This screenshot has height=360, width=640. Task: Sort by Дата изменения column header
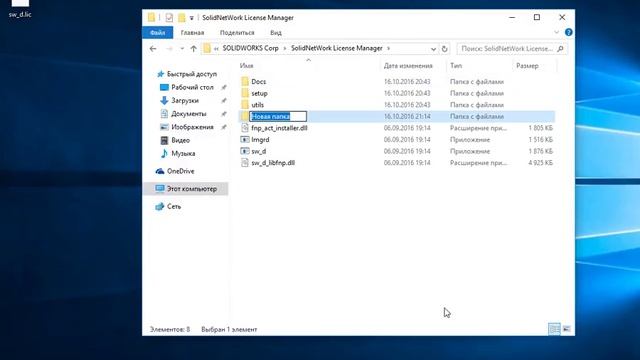[408, 66]
